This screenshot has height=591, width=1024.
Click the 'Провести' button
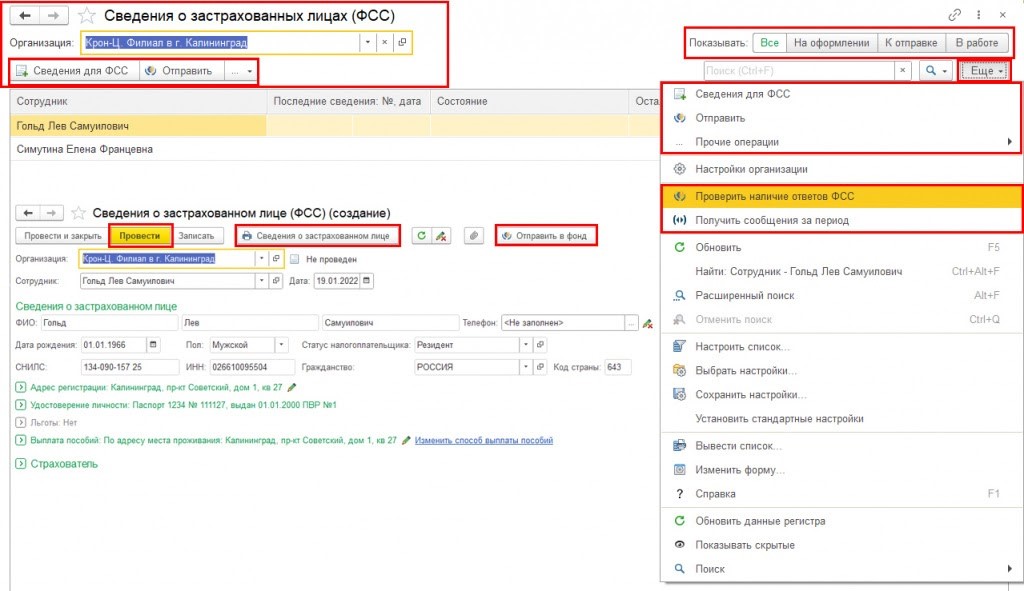click(x=140, y=236)
